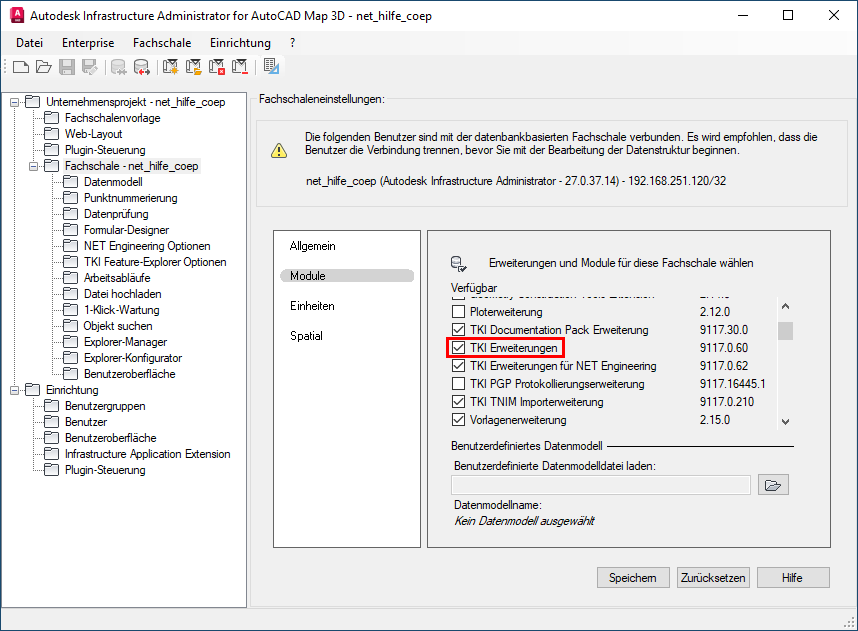Switch to the Allgemein settings page
The height and width of the screenshot is (631, 858).
click(312, 246)
